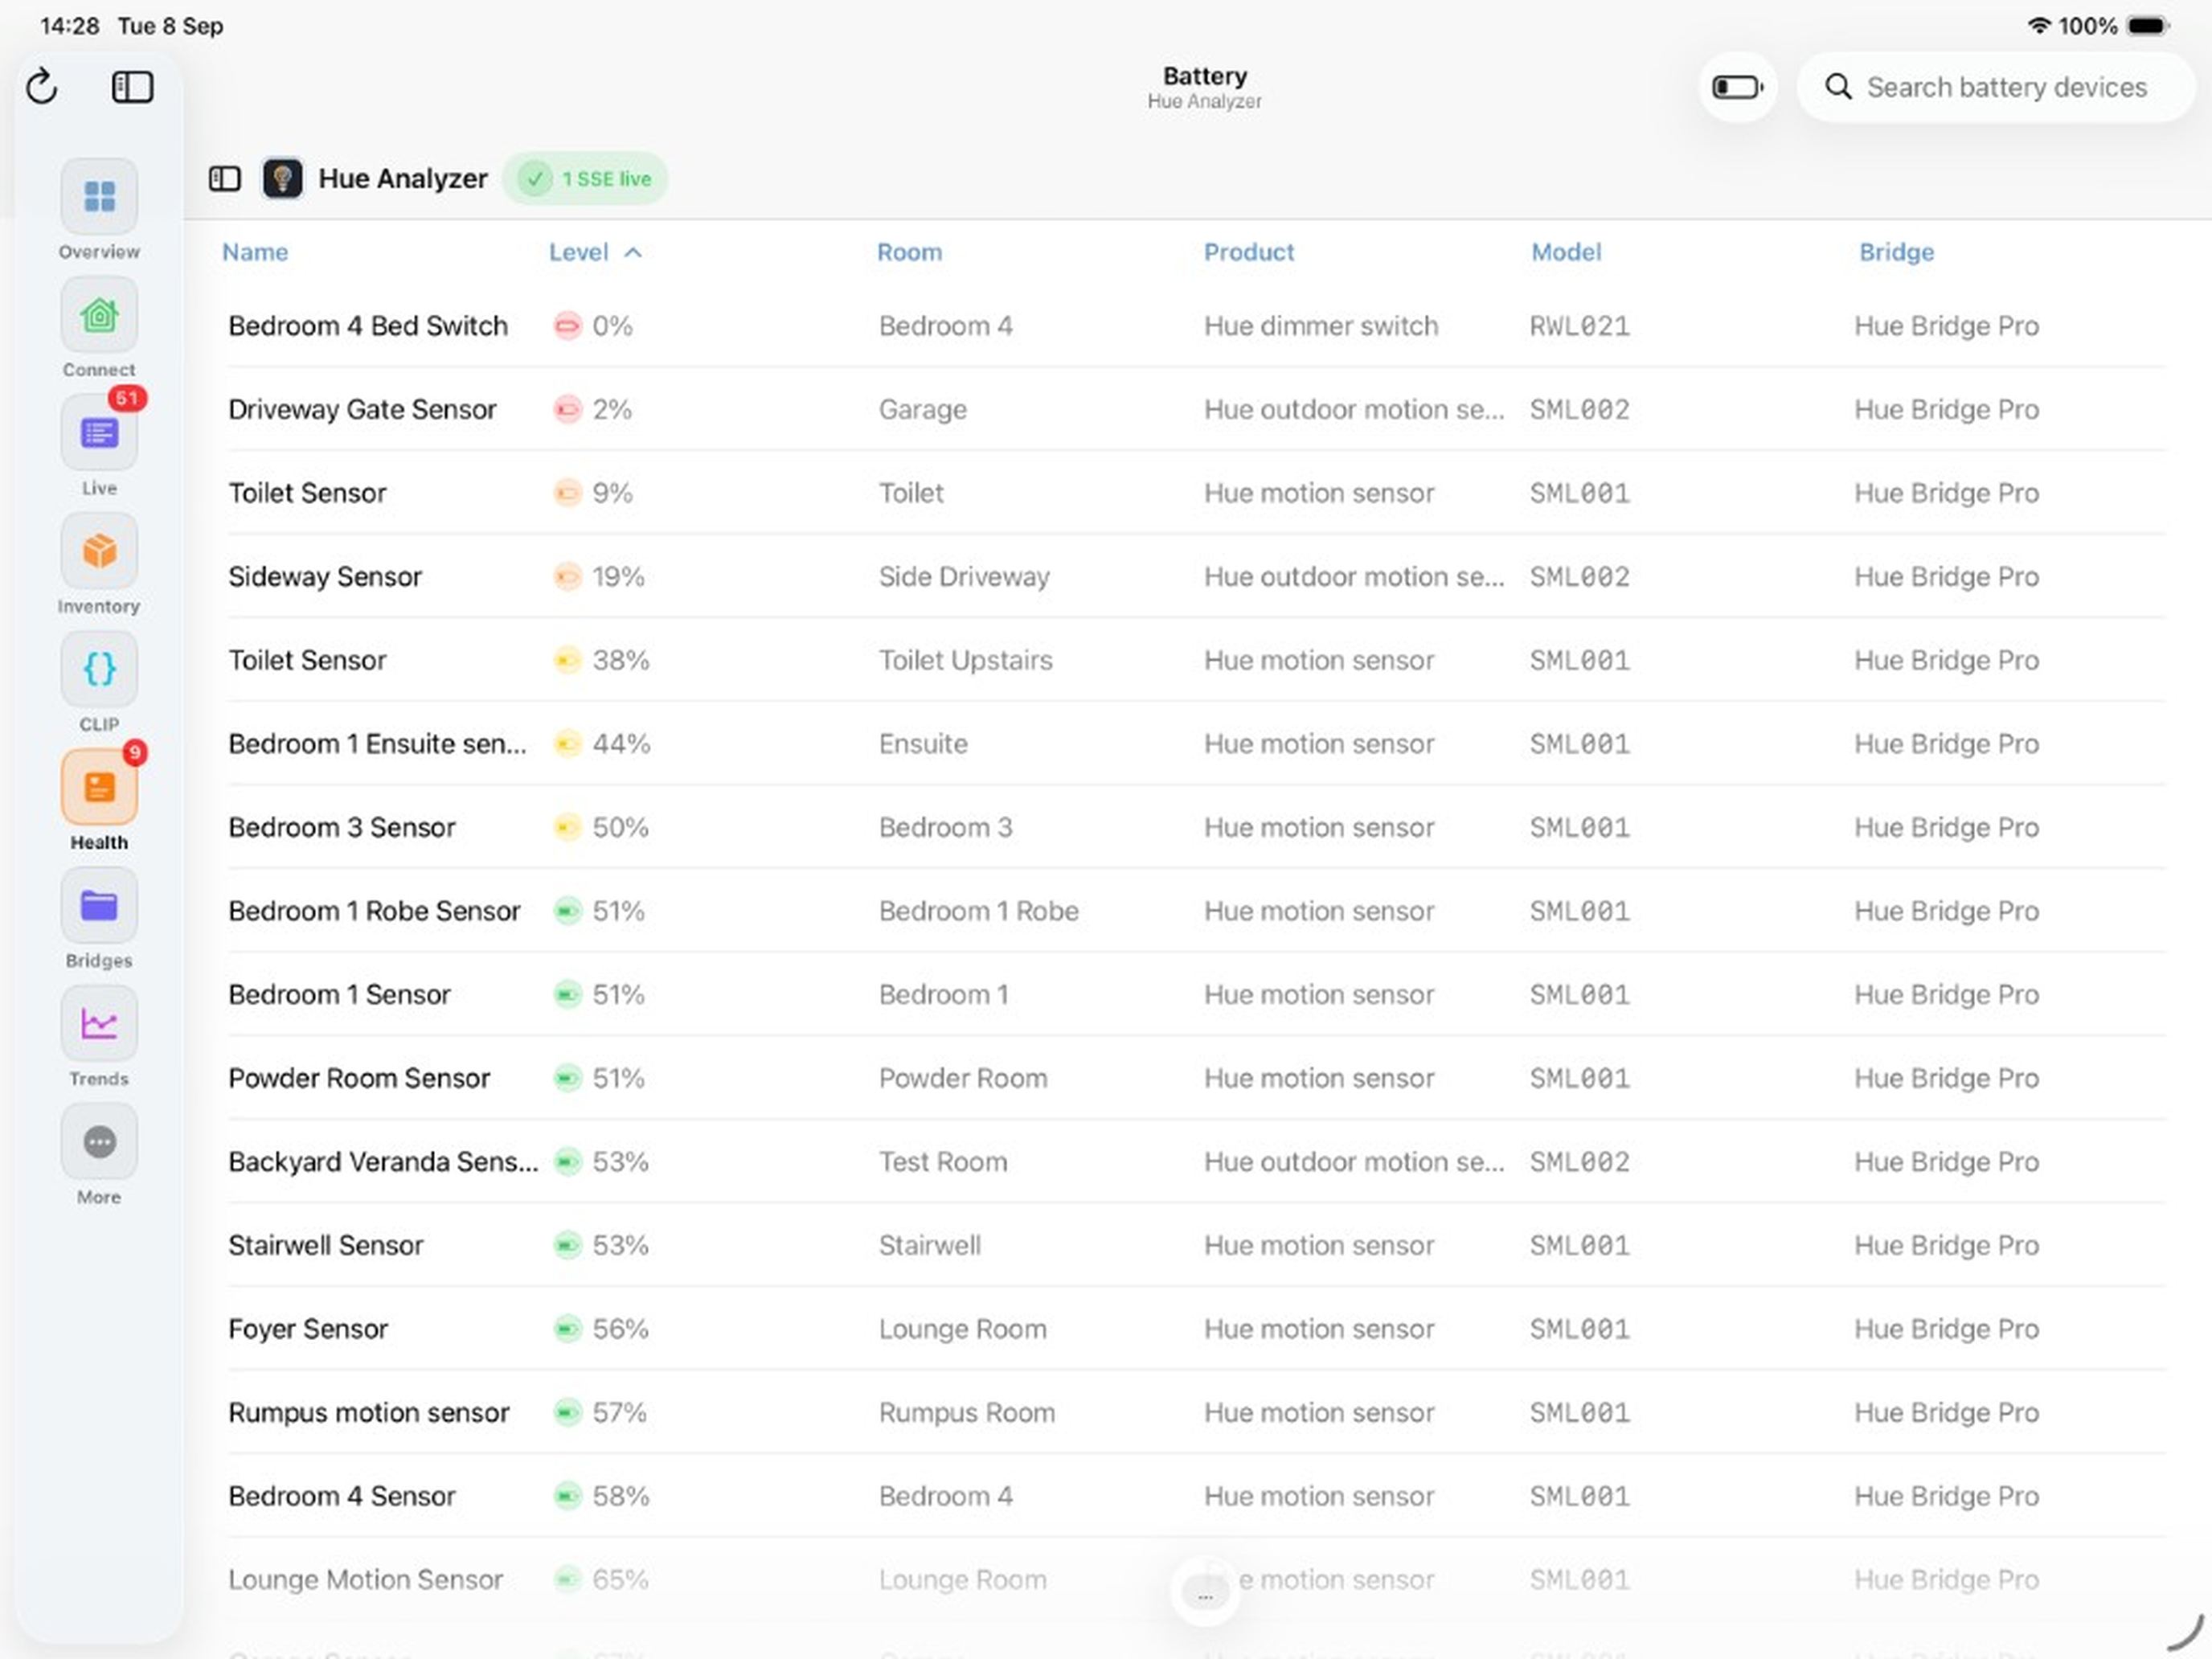The width and height of the screenshot is (2212, 1659).
Task: Select the Bedroom 3 Sensor row
Action: pyautogui.click(x=1196, y=827)
